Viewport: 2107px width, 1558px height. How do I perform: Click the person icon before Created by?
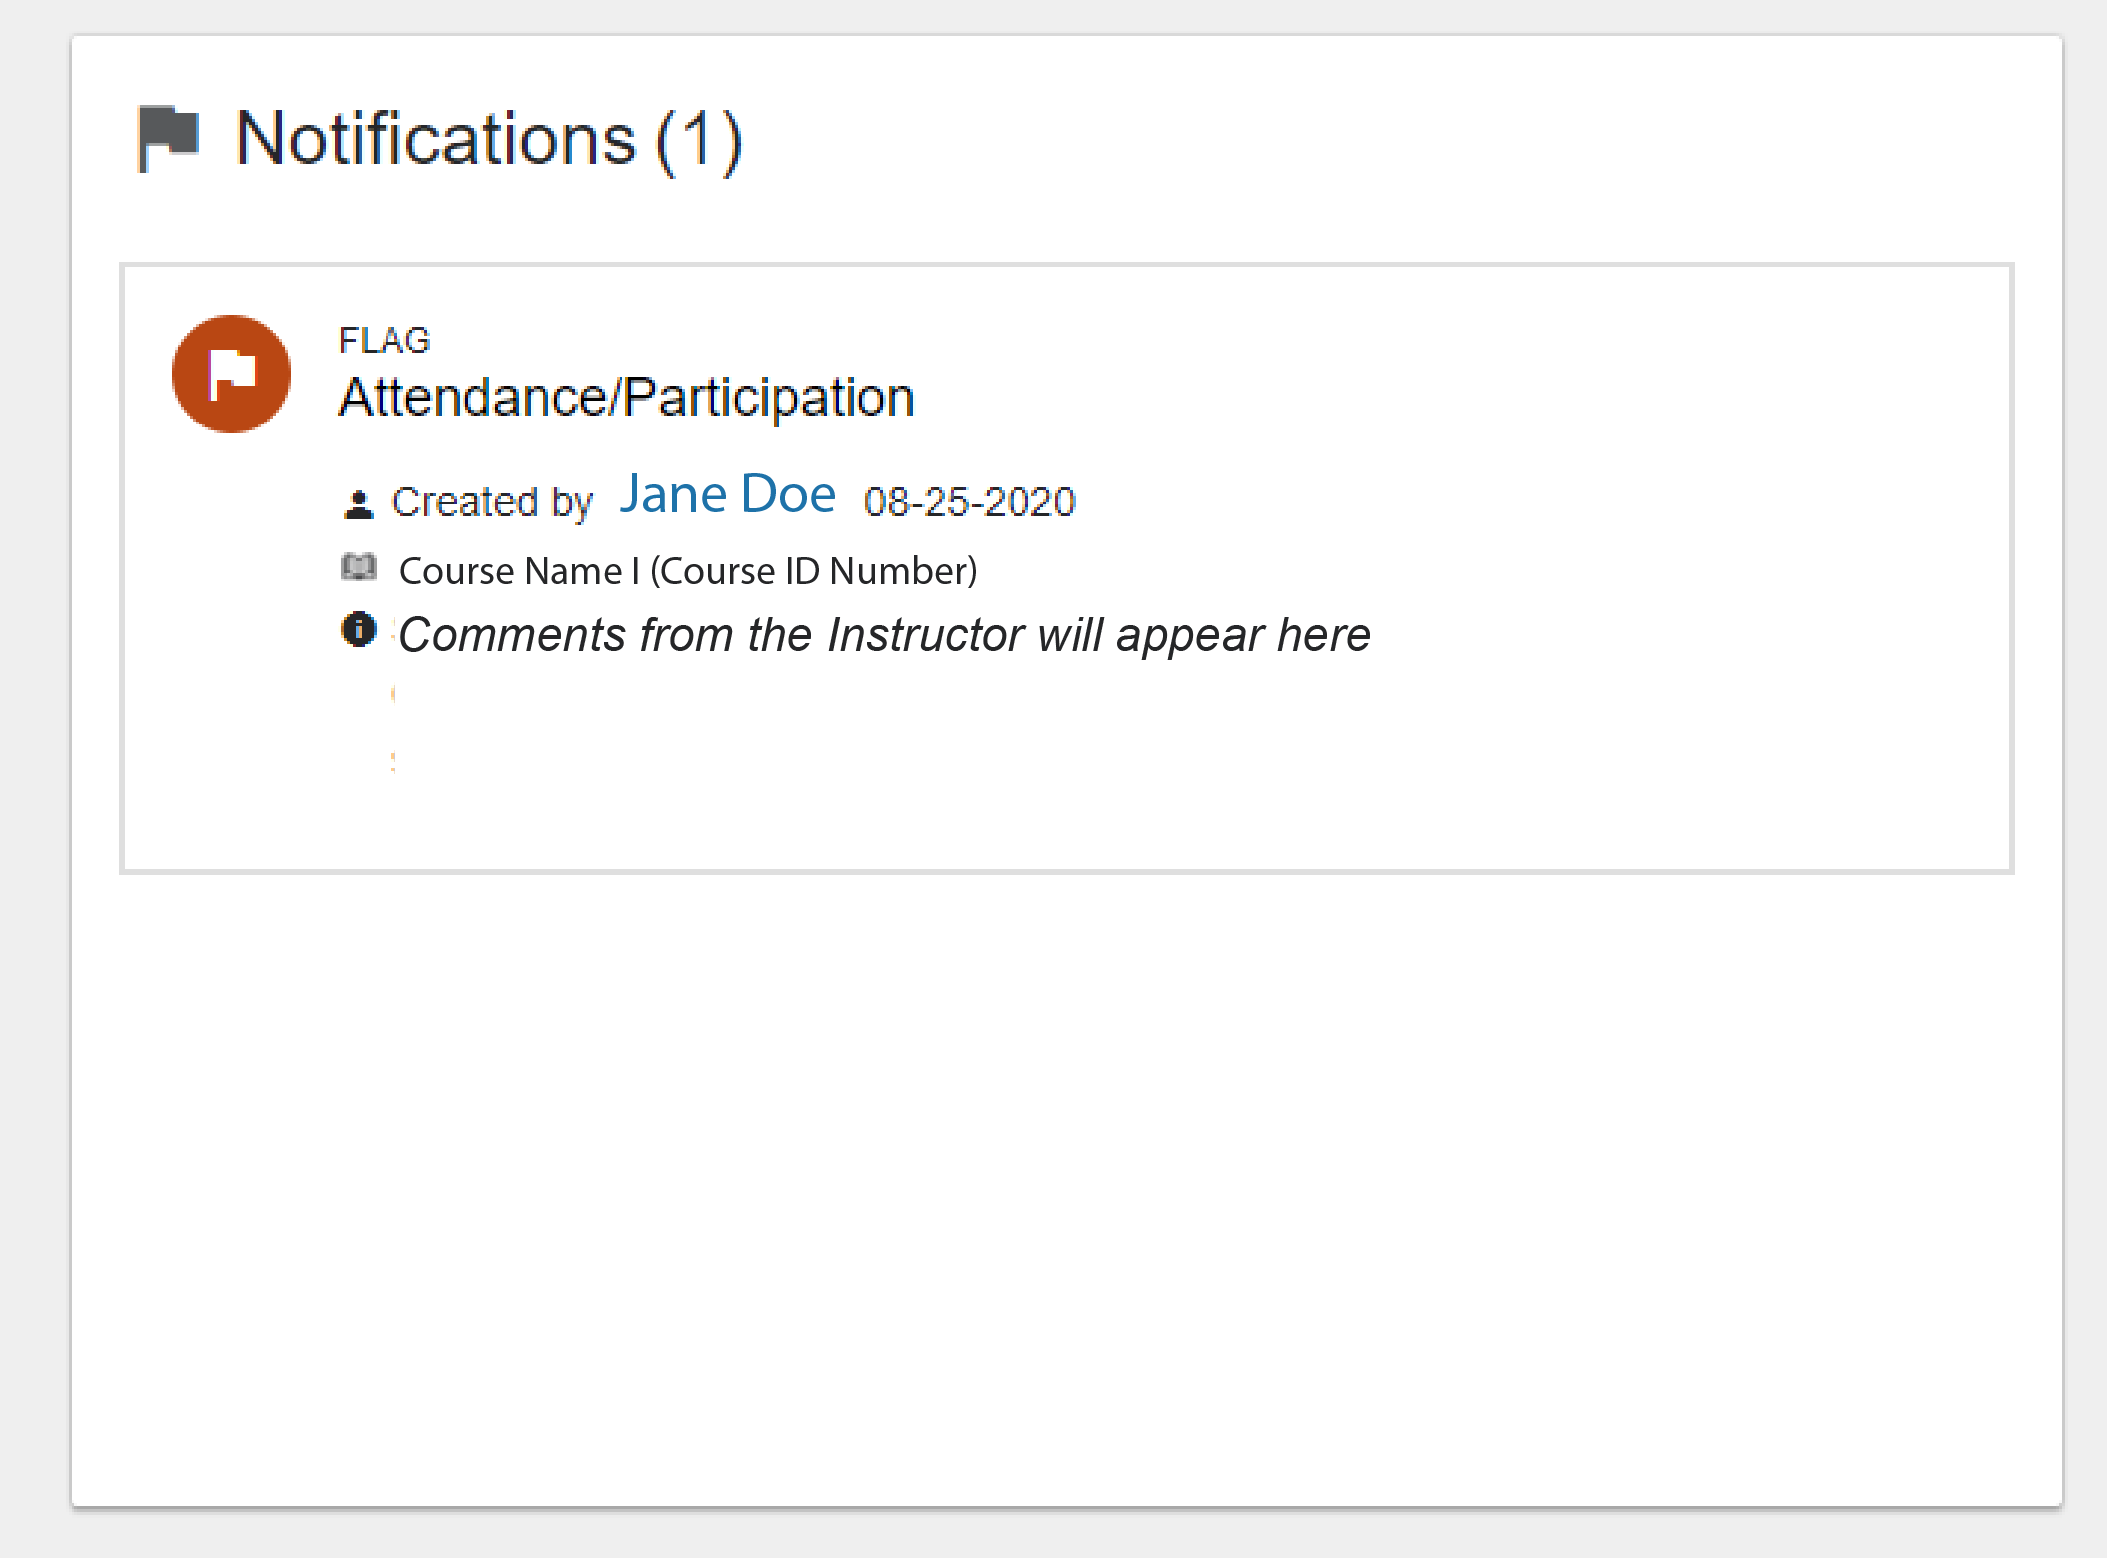click(358, 504)
